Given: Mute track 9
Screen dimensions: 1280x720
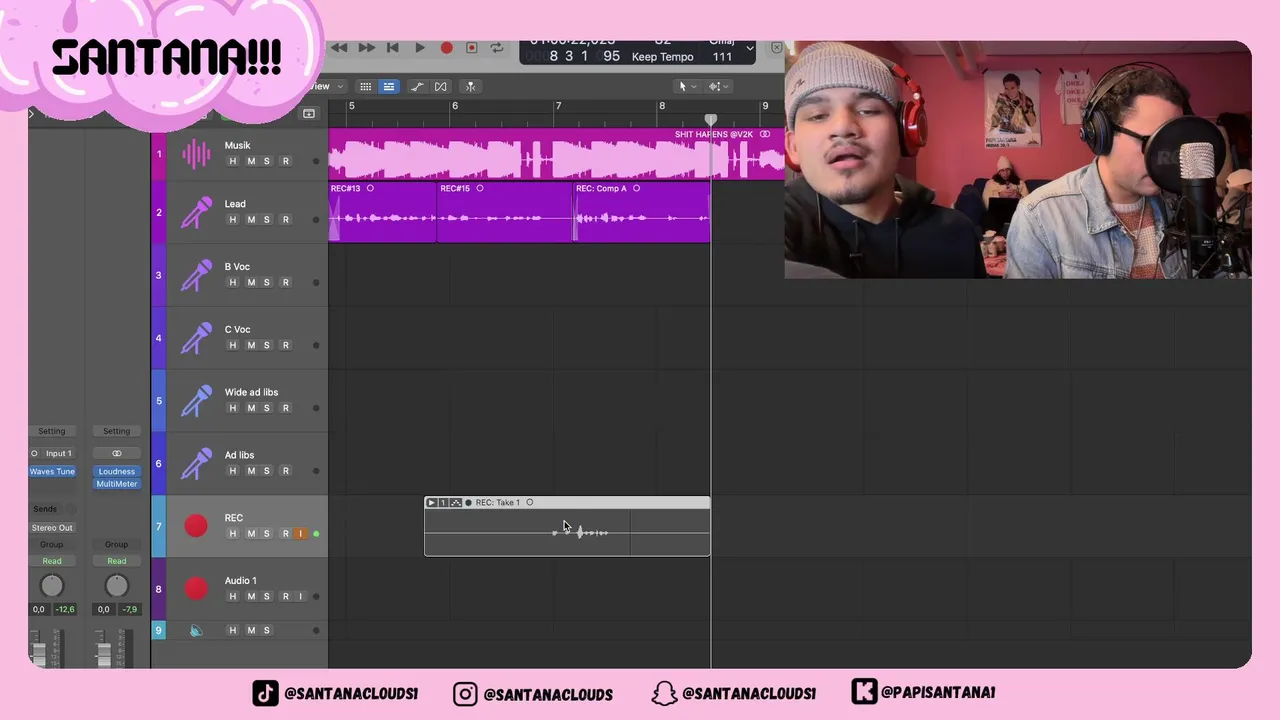Looking at the screenshot, I should 250,630.
